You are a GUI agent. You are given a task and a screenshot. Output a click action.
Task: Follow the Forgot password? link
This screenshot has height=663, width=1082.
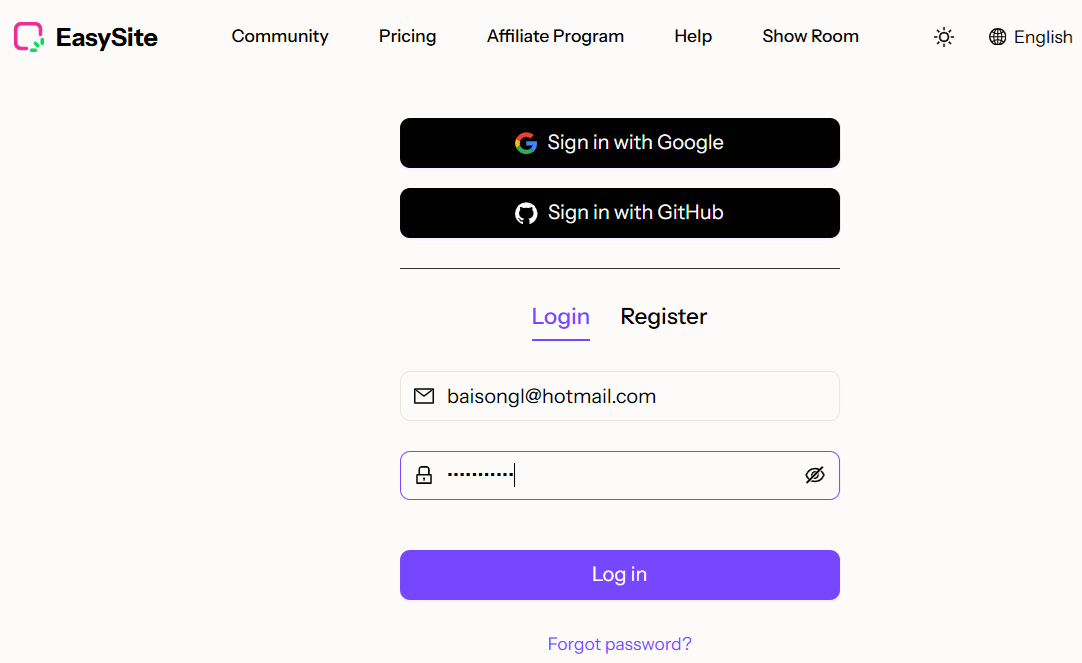[x=620, y=644]
